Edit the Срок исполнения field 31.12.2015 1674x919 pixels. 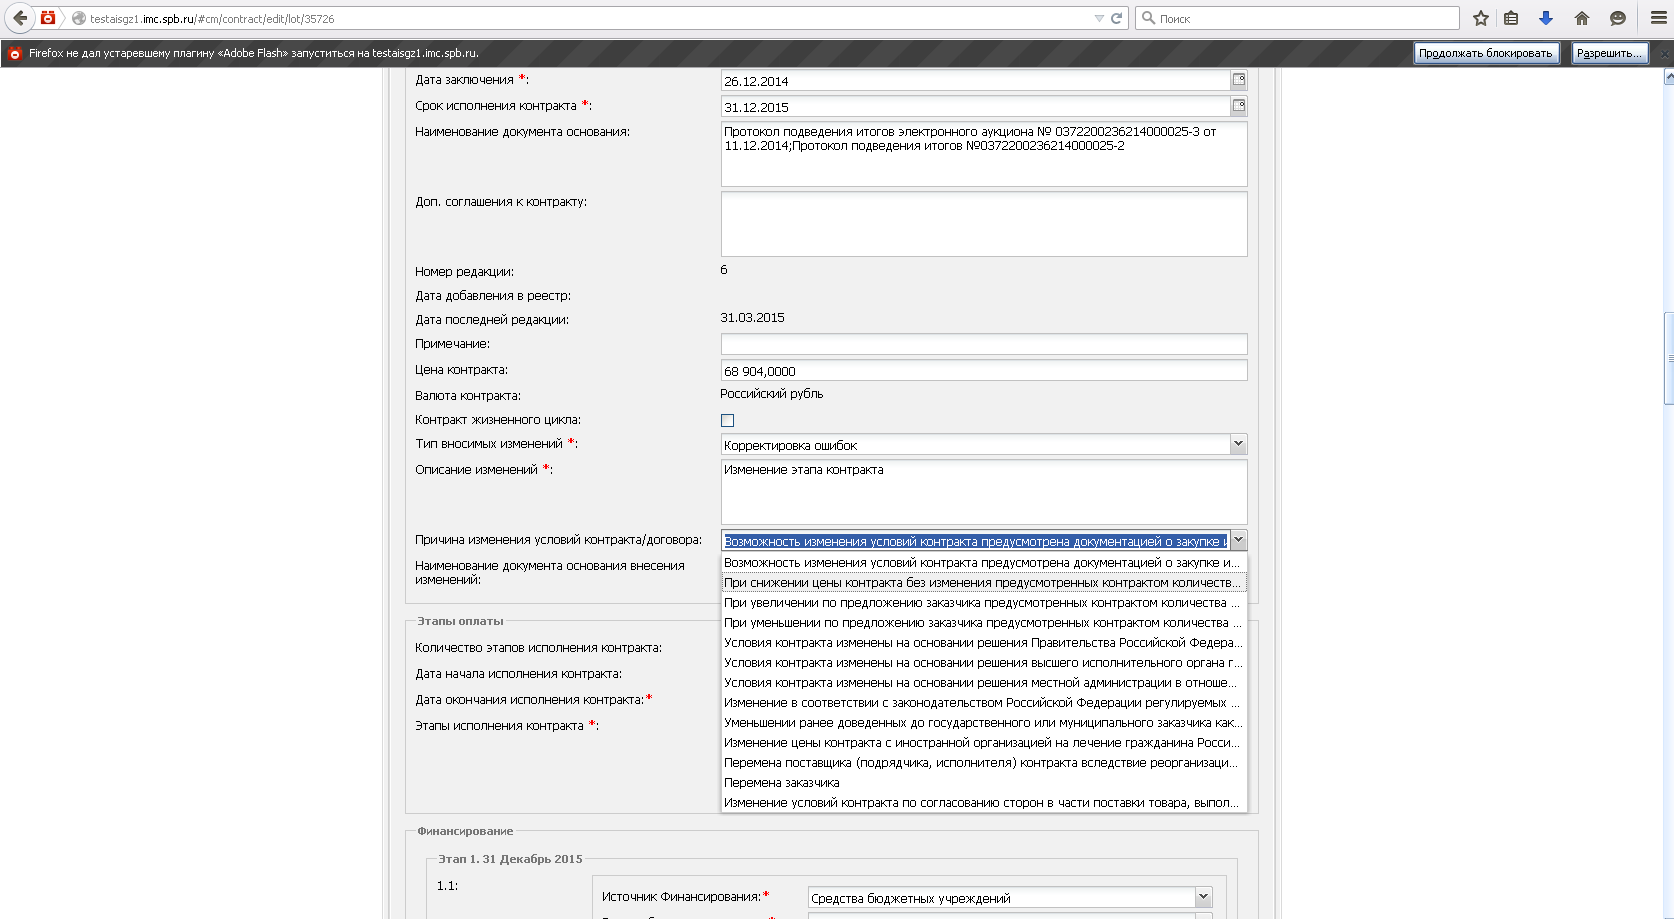[975, 107]
